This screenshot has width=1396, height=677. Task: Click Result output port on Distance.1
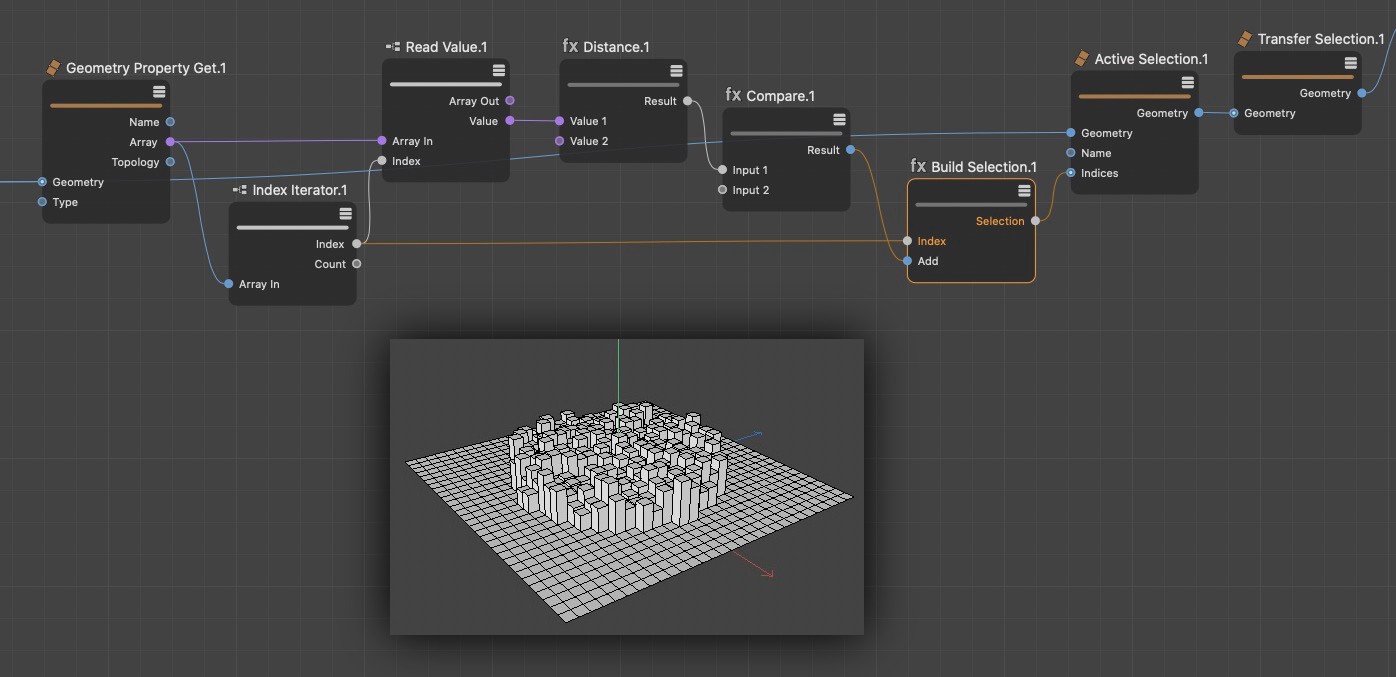pyautogui.click(x=687, y=101)
